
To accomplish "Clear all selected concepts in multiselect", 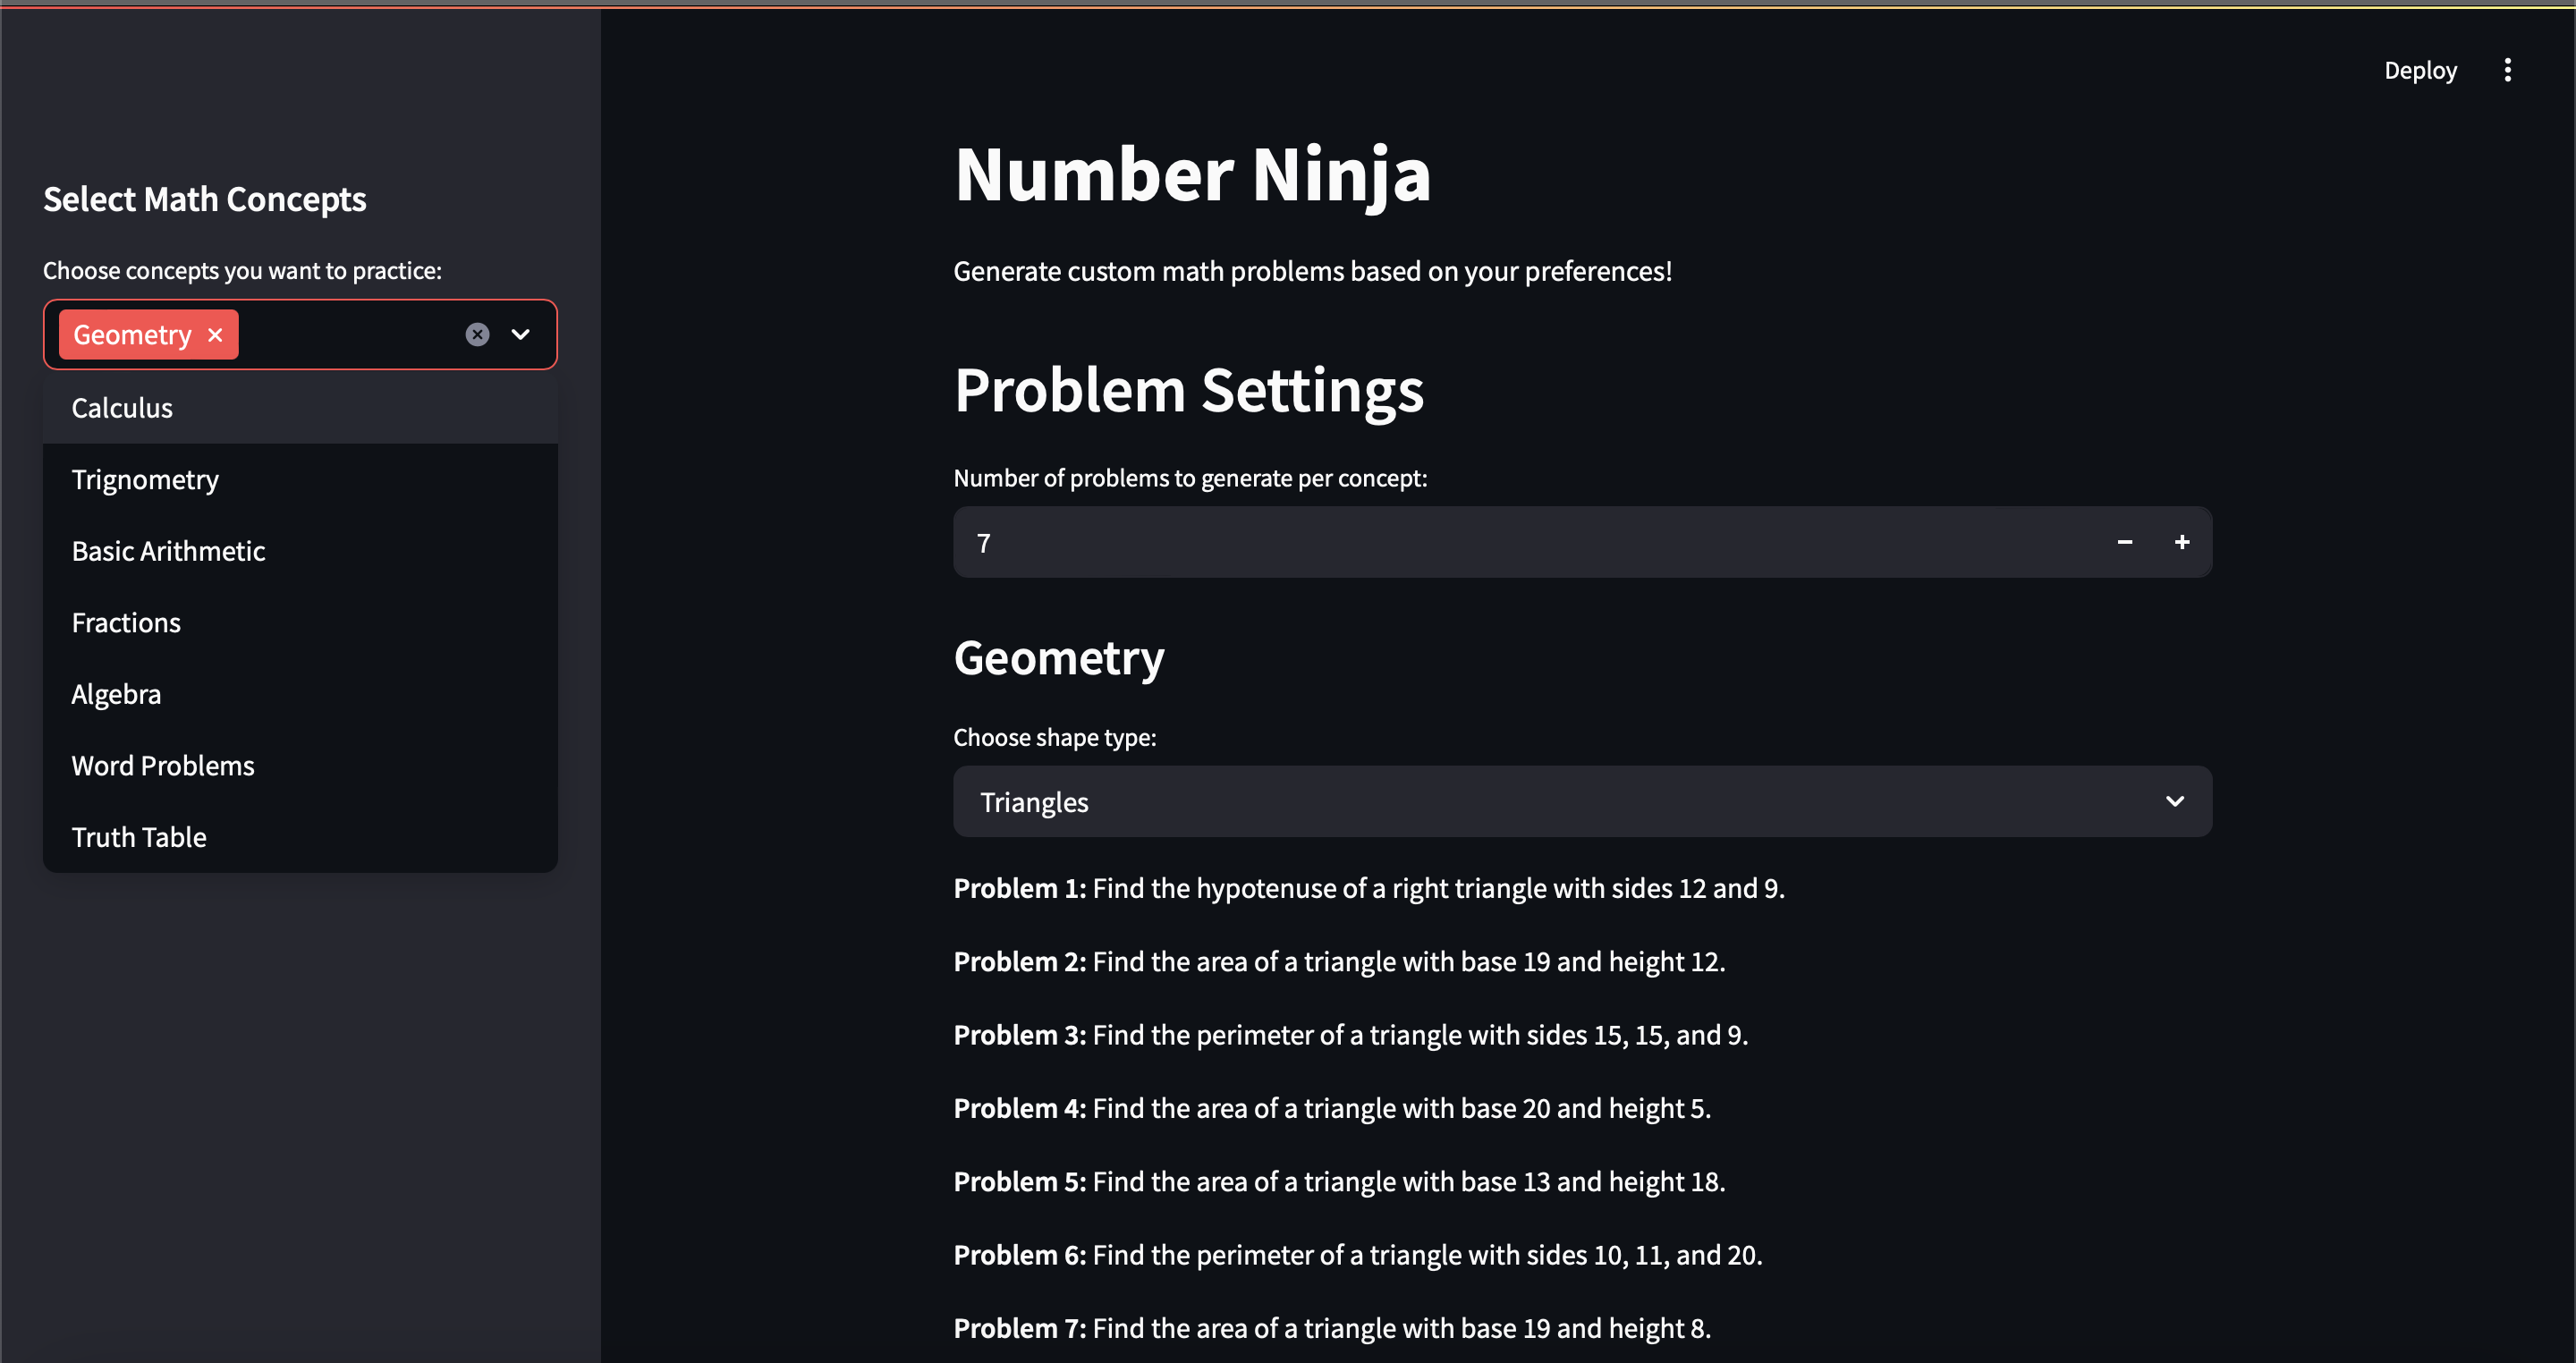I will 477,335.
